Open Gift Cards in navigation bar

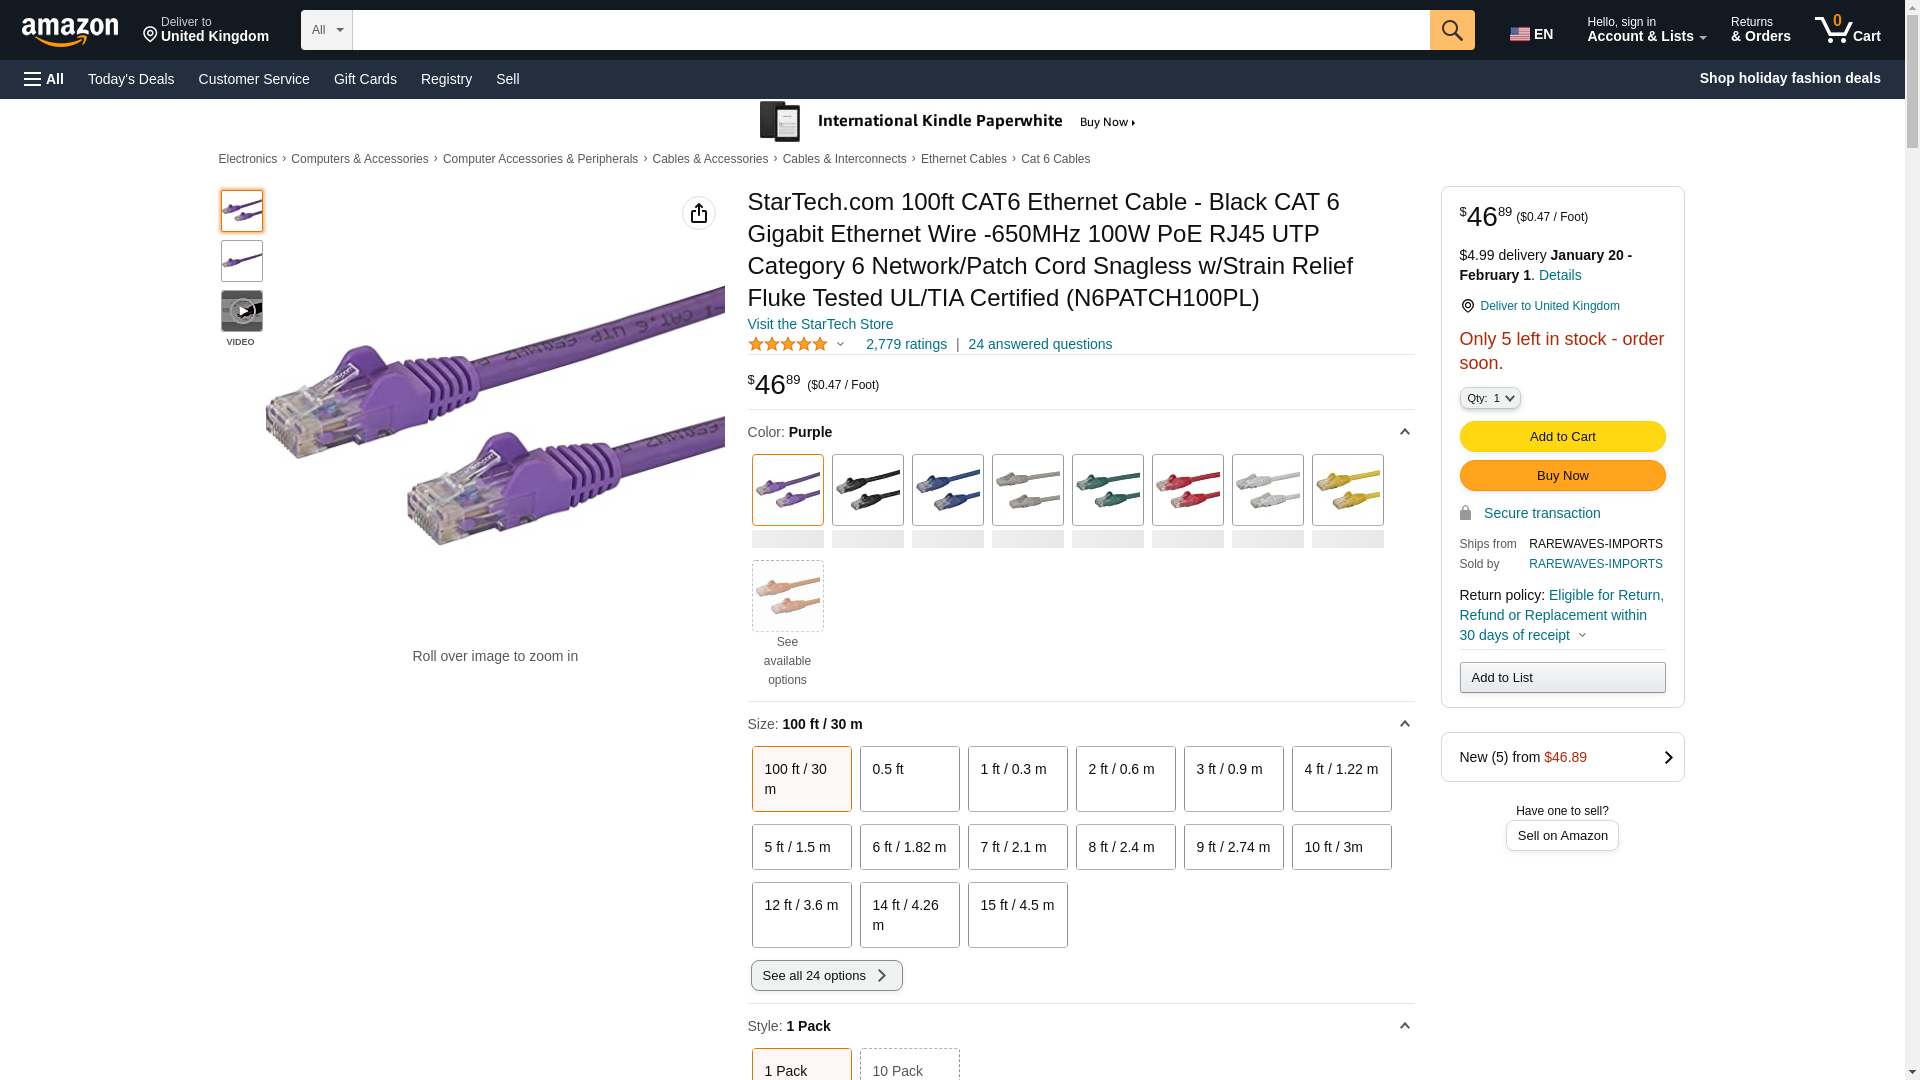click(365, 79)
